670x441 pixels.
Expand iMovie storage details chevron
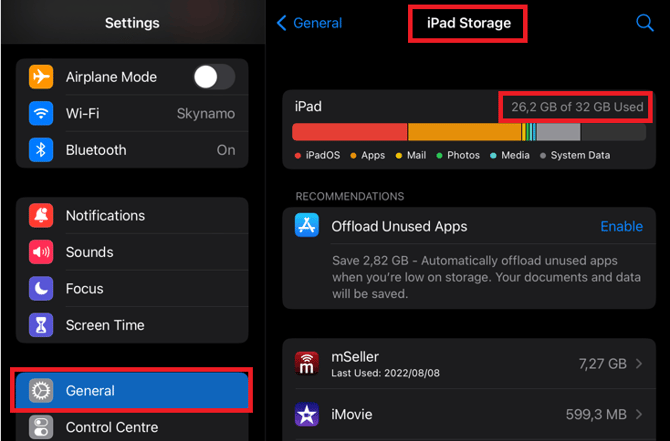[x=640, y=414]
